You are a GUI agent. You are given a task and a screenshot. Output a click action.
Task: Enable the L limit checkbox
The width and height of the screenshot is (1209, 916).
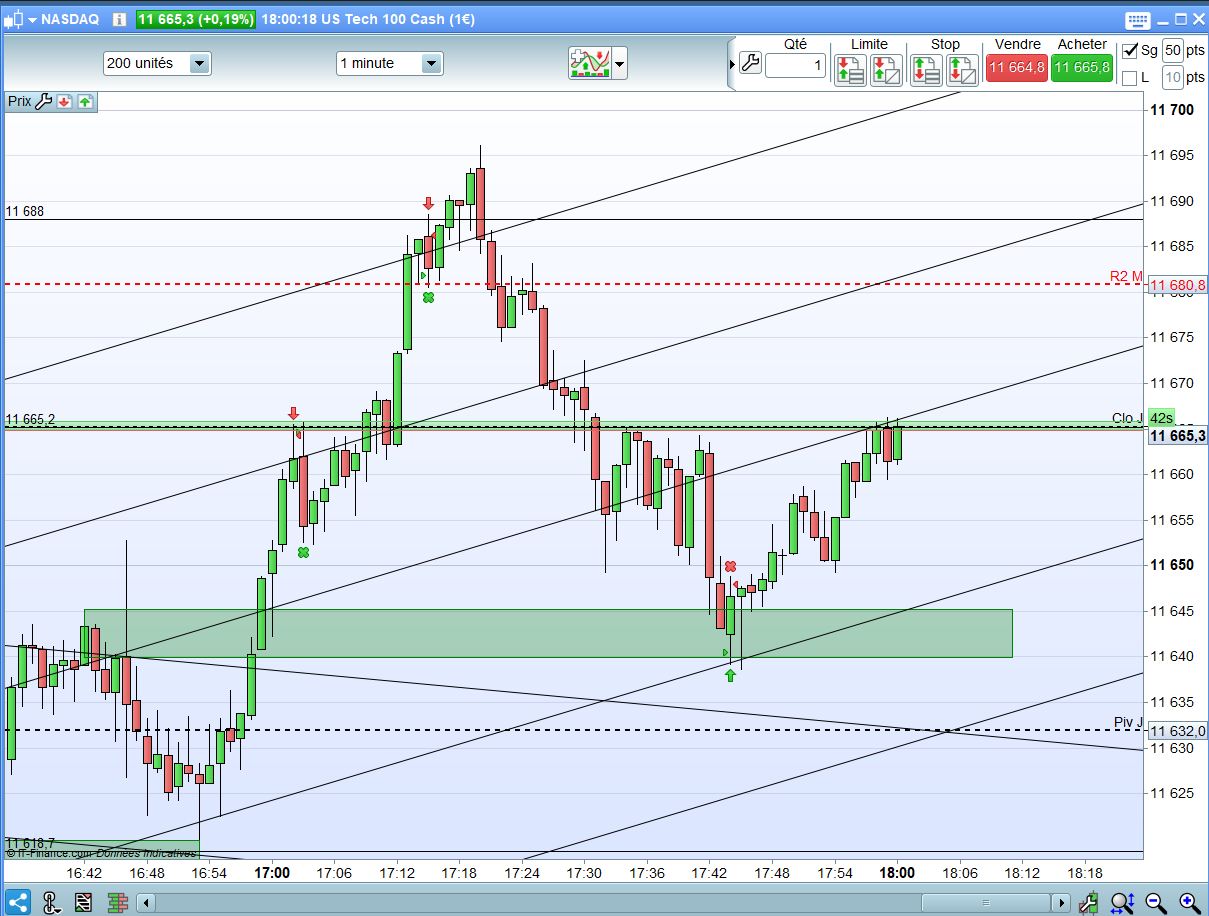click(x=1130, y=77)
